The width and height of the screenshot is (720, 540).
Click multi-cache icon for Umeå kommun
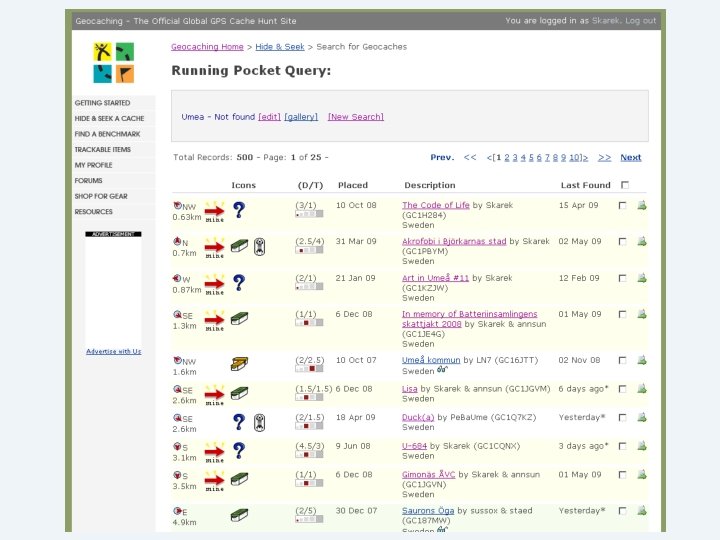click(239, 364)
